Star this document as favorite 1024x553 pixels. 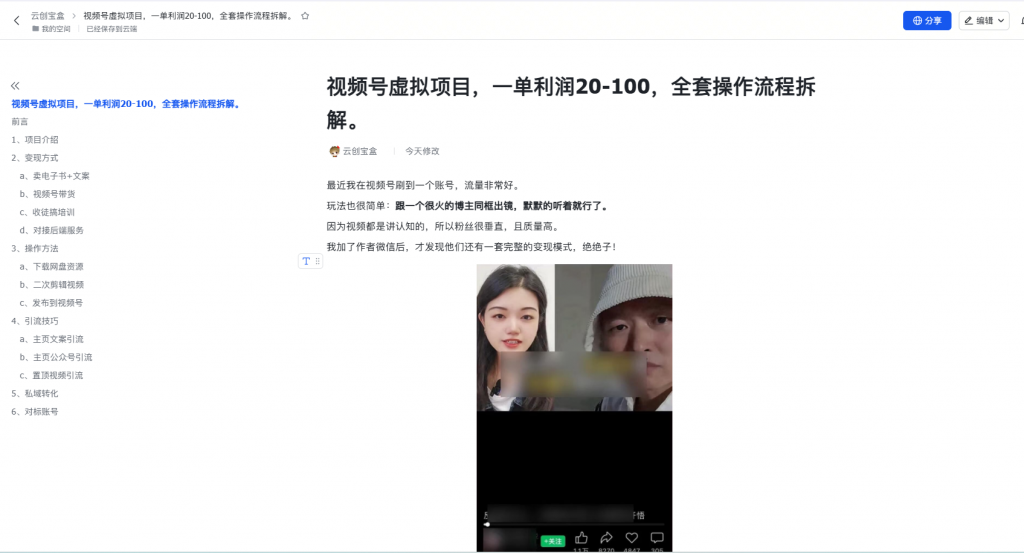(x=305, y=16)
